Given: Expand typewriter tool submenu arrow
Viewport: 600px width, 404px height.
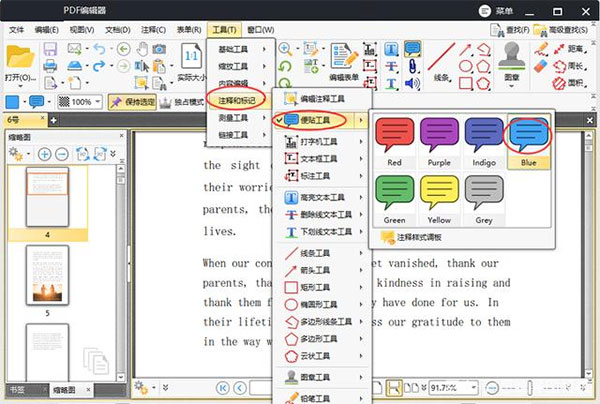Looking at the screenshot, I should [361, 142].
